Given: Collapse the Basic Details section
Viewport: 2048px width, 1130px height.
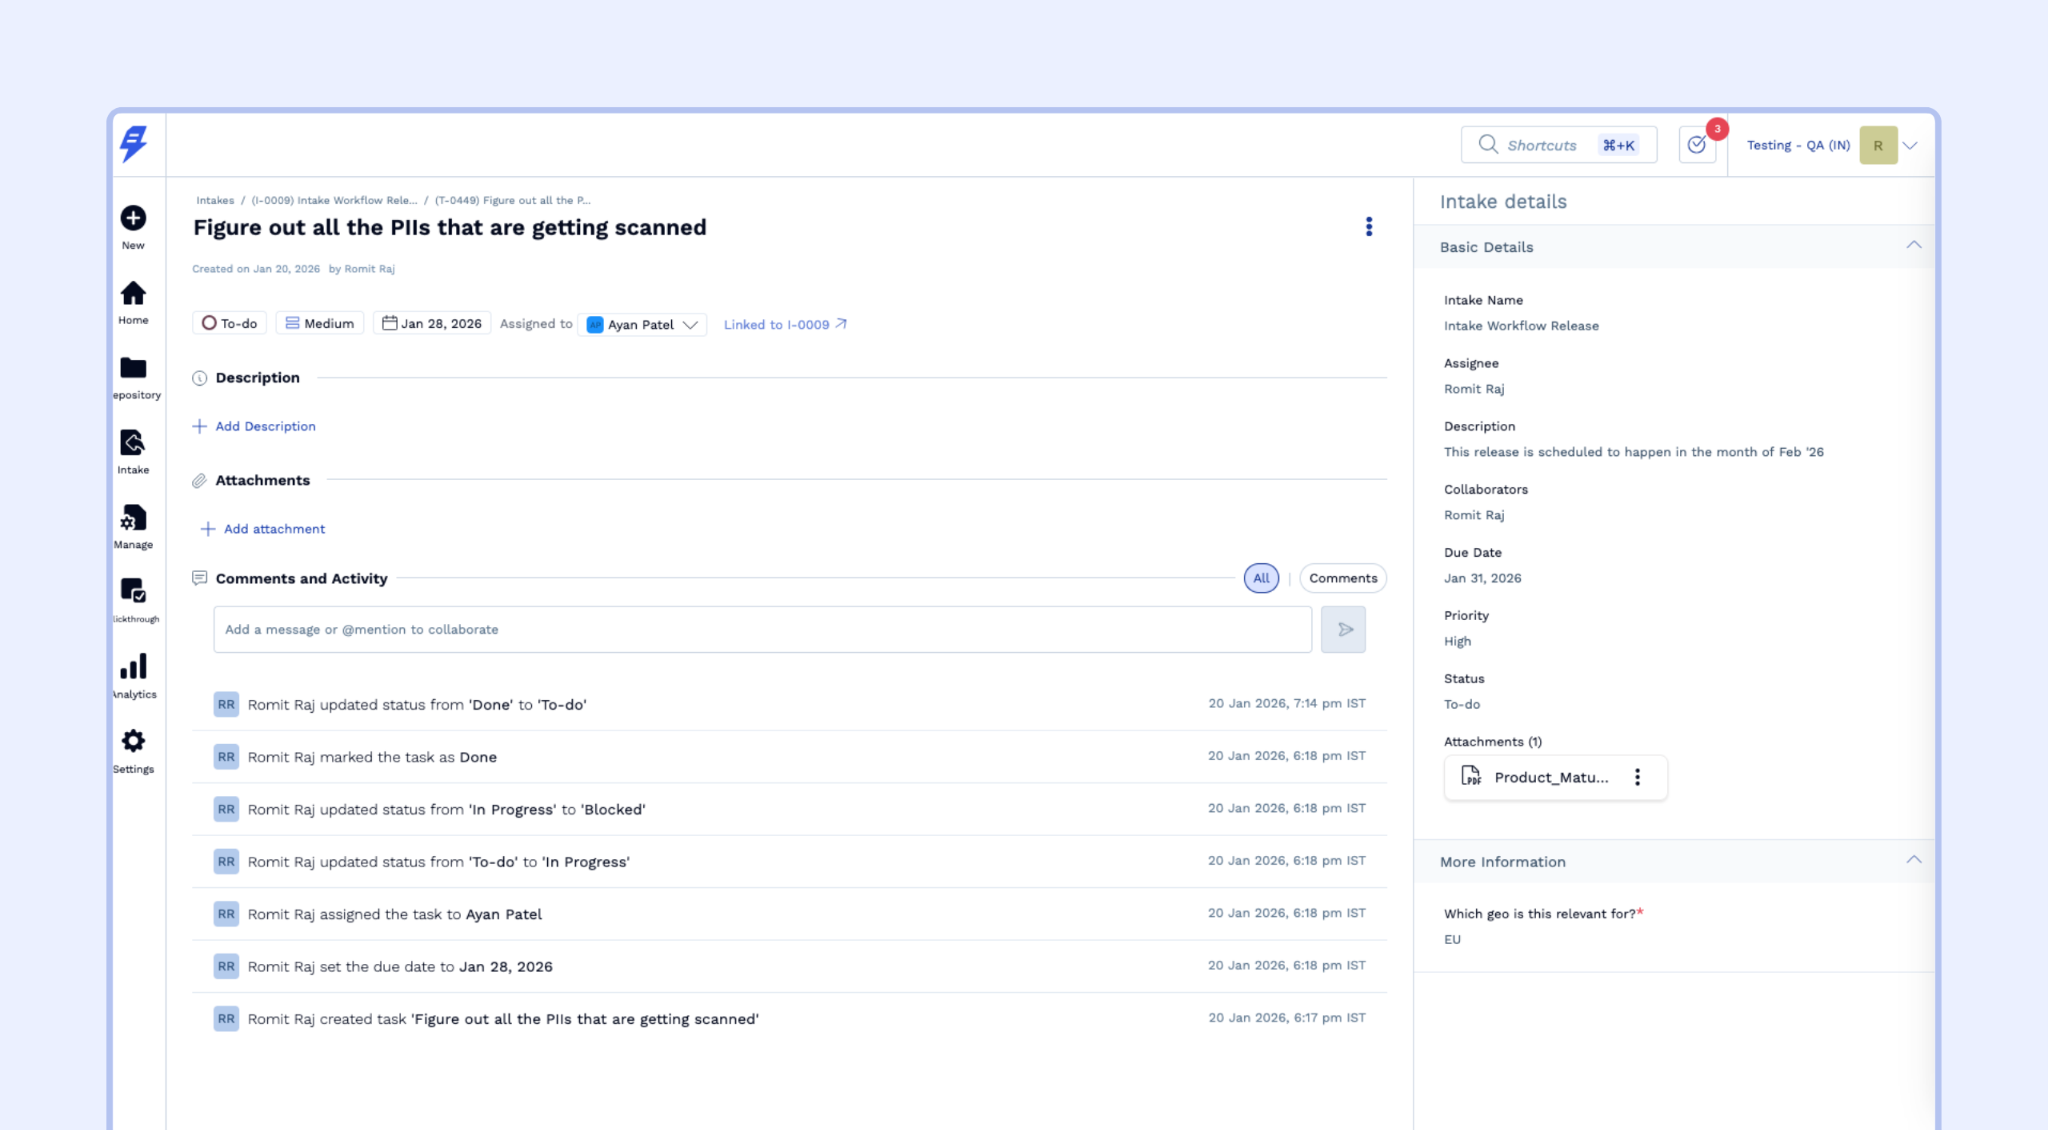Looking at the screenshot, I should 1913,246.
